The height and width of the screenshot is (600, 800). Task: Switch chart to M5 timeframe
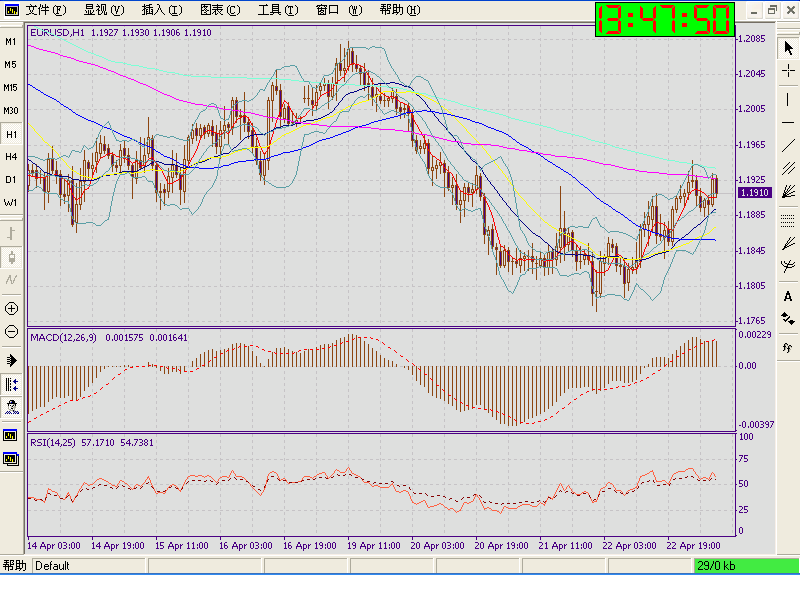pos(11,64)
